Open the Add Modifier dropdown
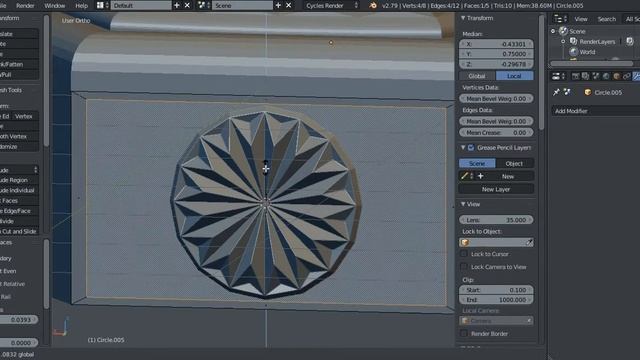Viewport: 640px width, 360px height. tap(596, 111)
